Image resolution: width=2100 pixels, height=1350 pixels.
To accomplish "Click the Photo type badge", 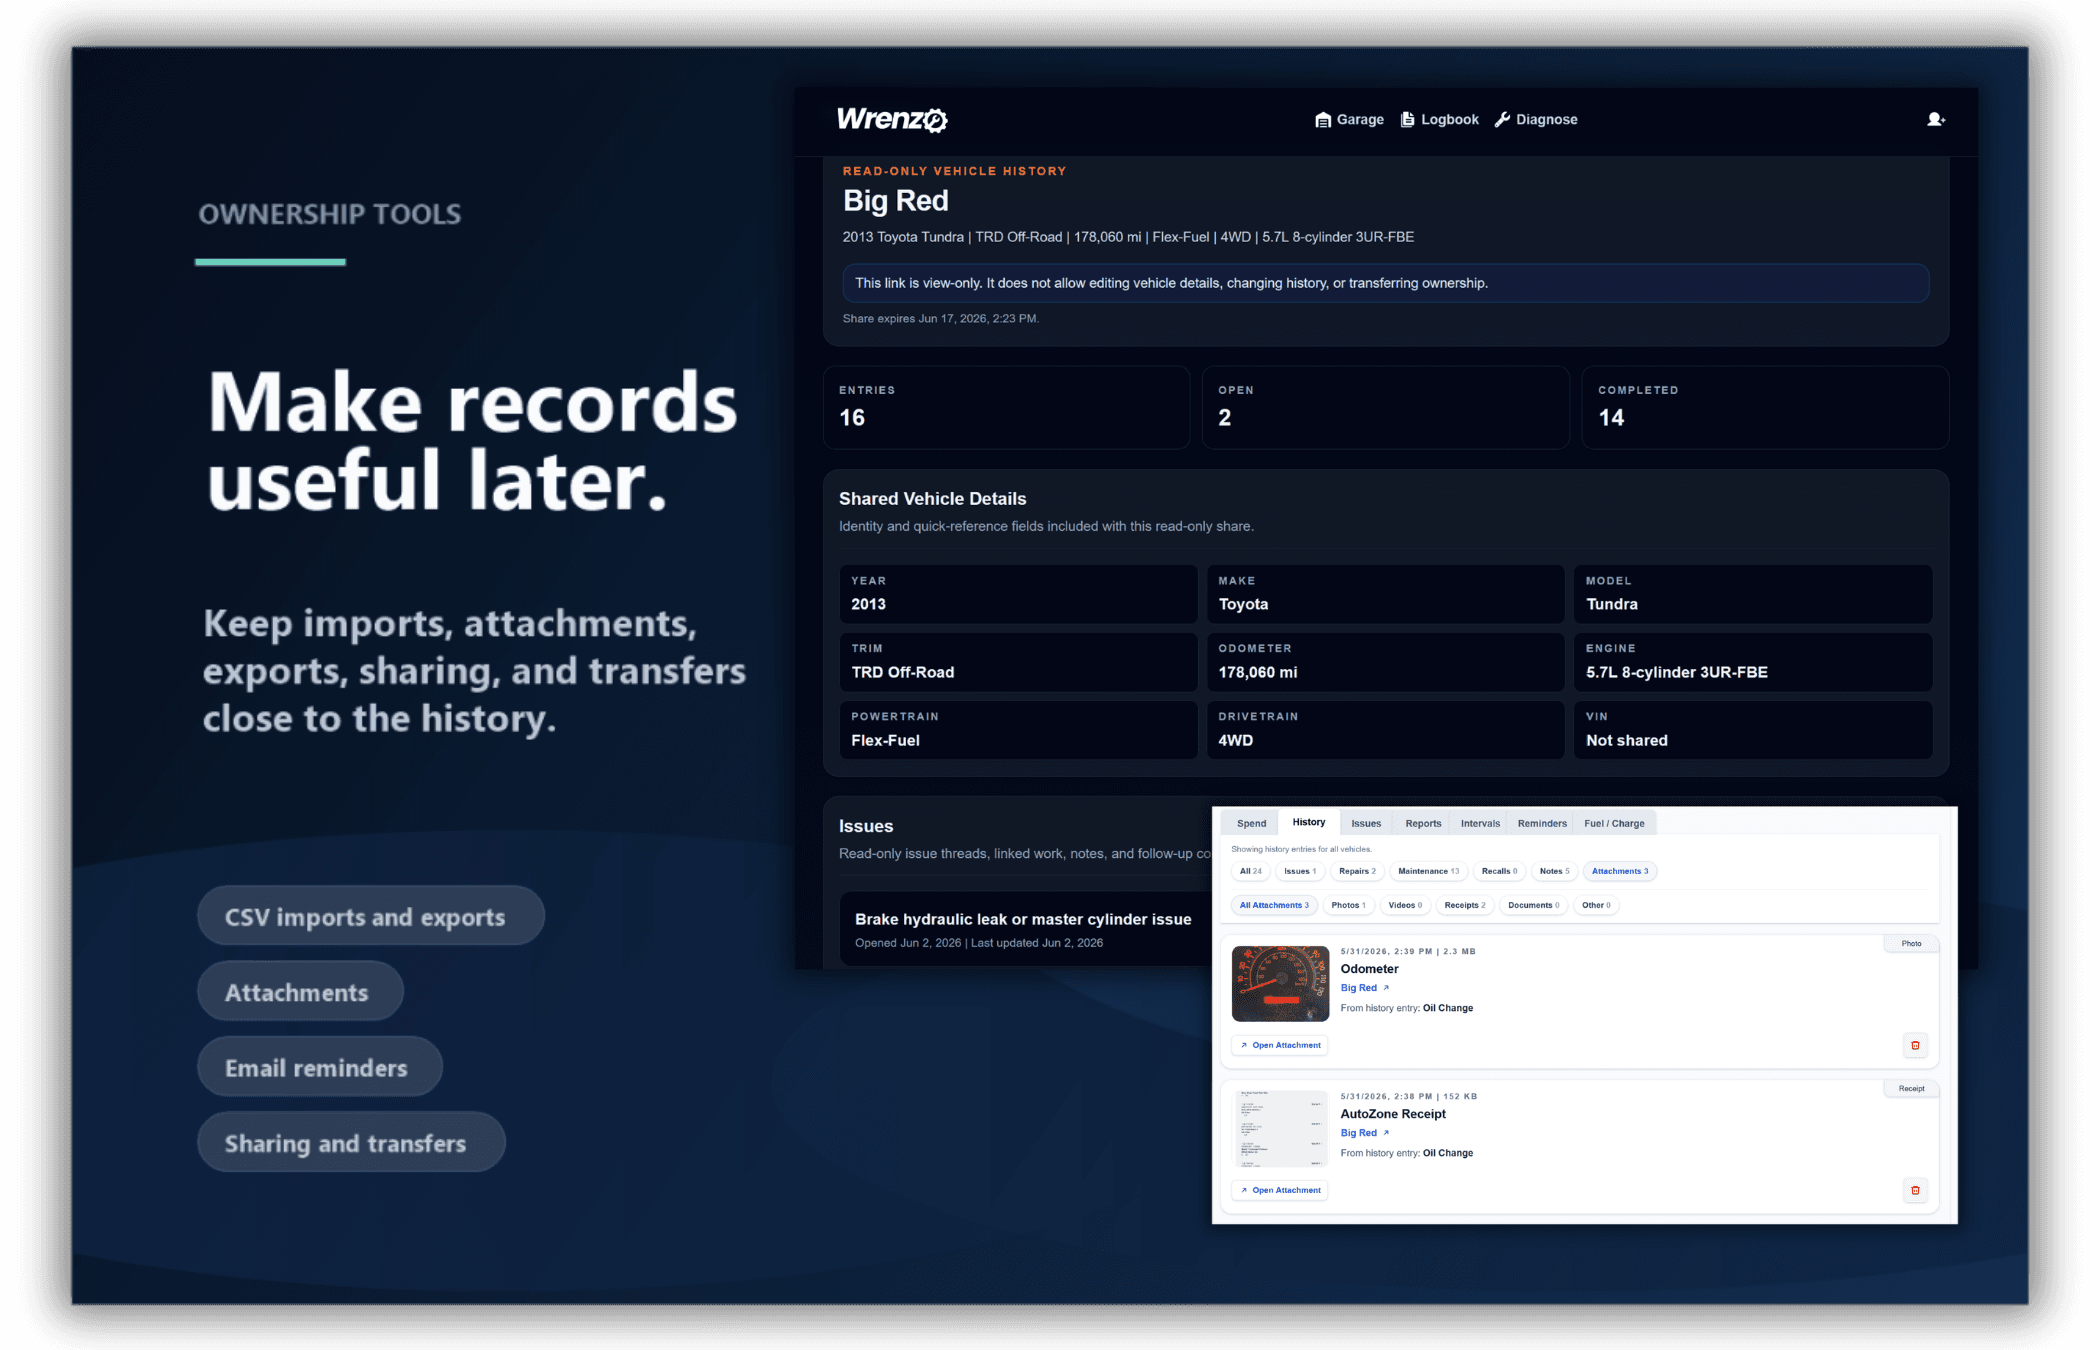I will pos(1911,943).
